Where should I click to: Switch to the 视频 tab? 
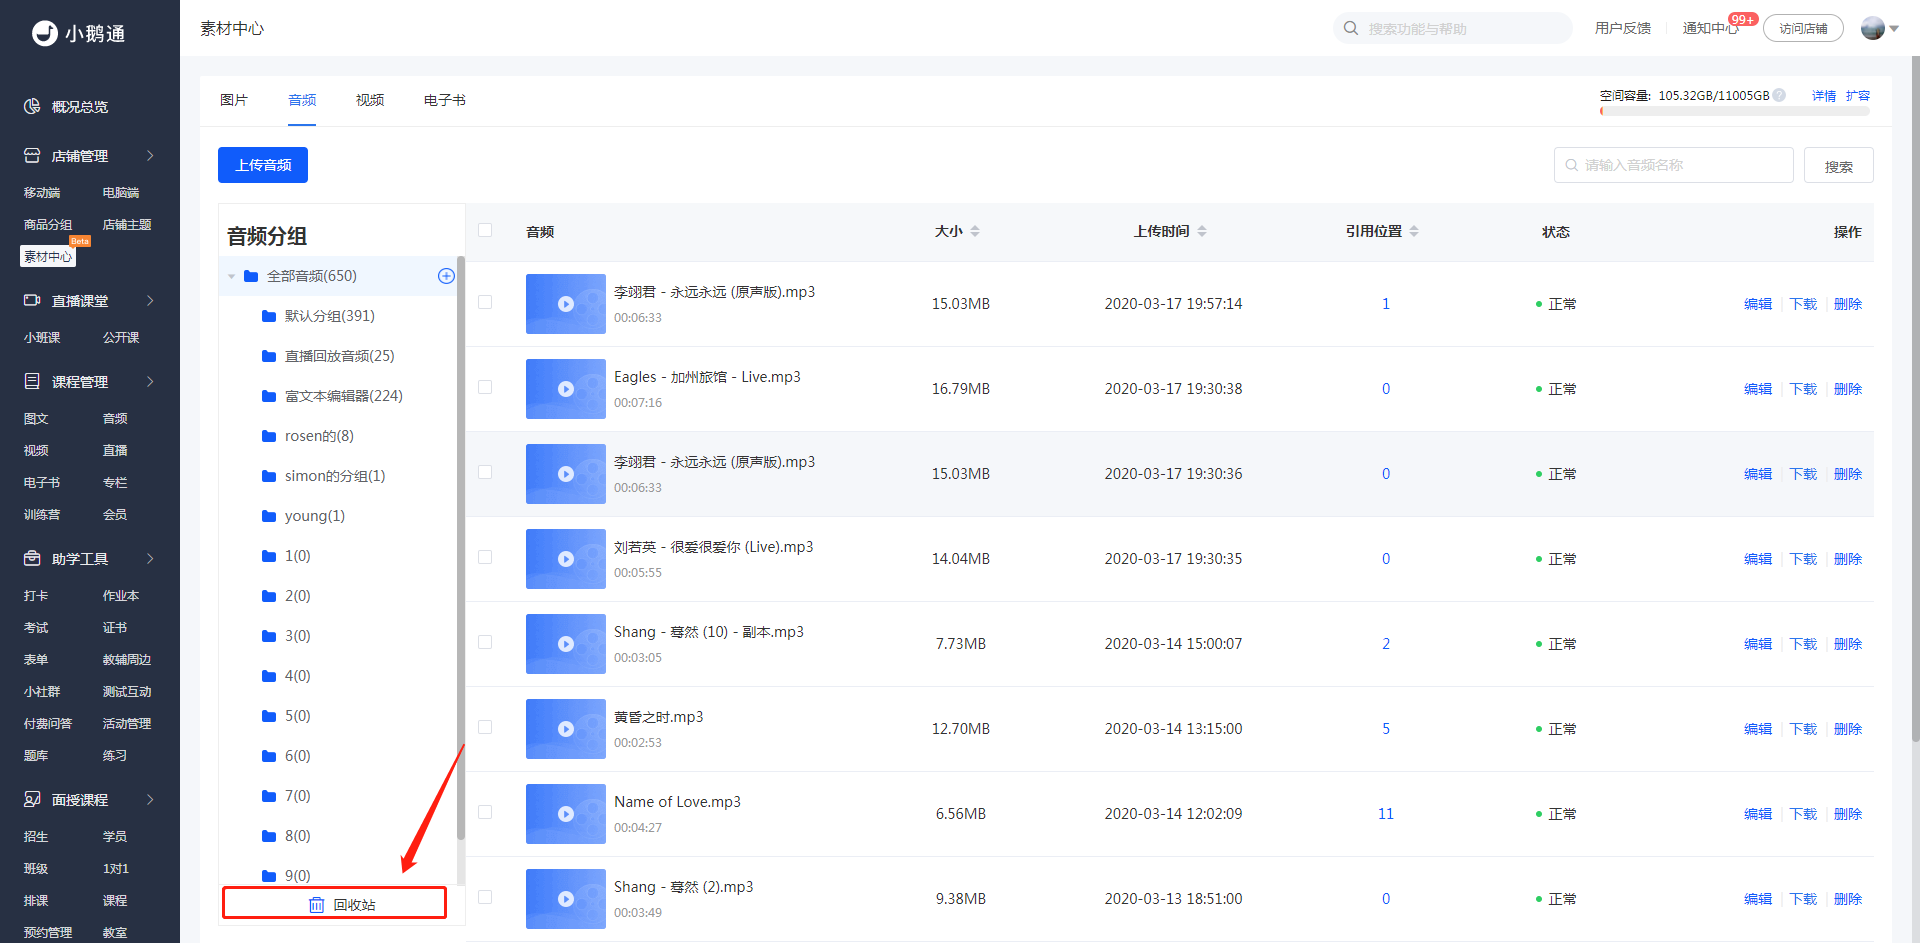click(x=370, y=100)
